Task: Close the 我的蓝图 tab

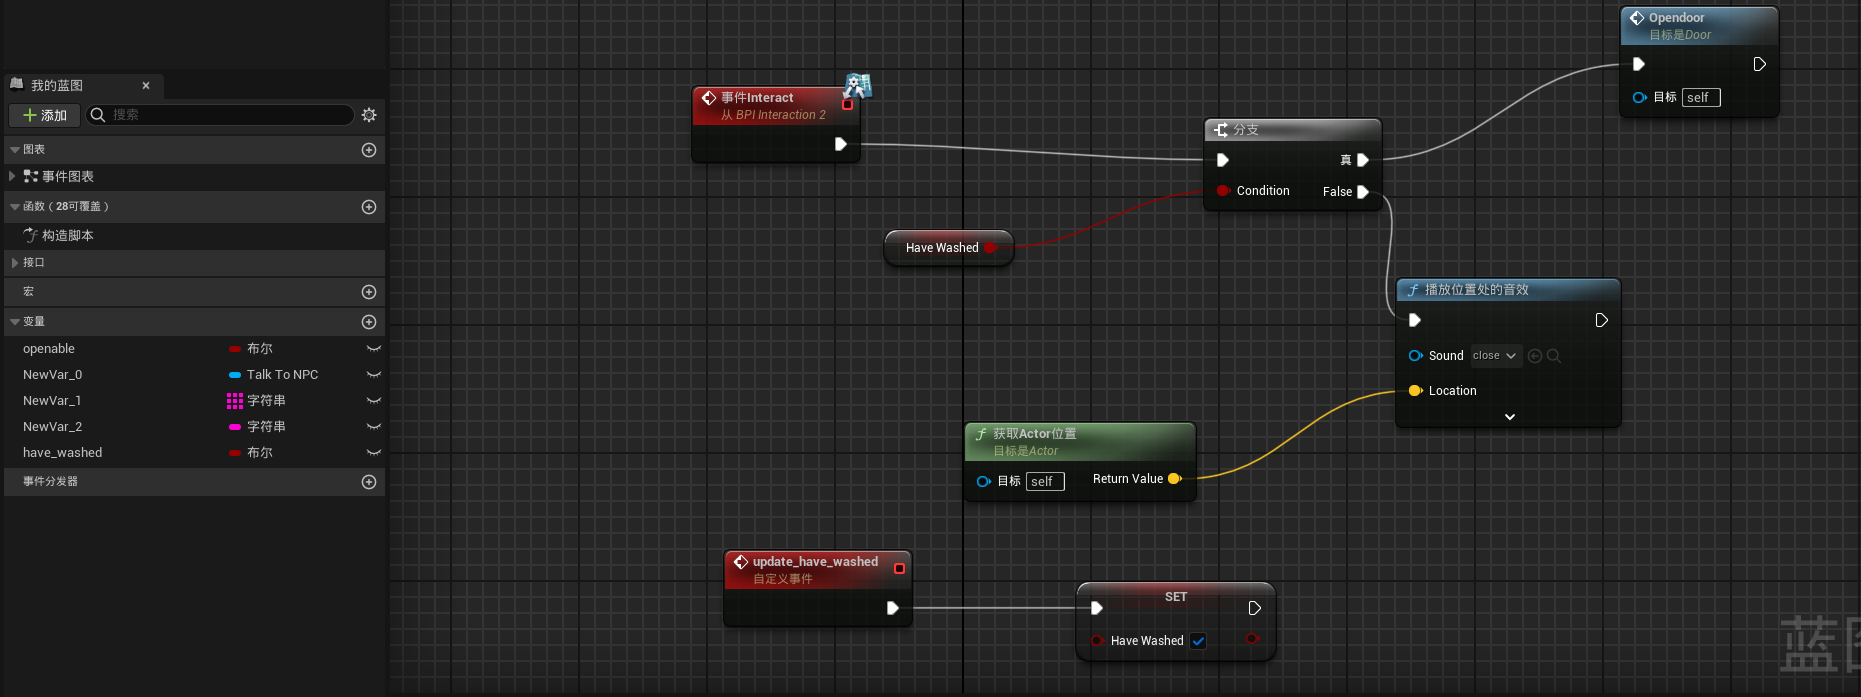Action: (x=146, y=86)
